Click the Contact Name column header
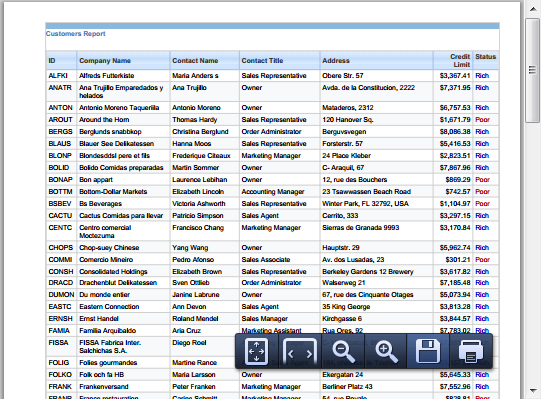 pyautogui.click(x=205, y=60)
